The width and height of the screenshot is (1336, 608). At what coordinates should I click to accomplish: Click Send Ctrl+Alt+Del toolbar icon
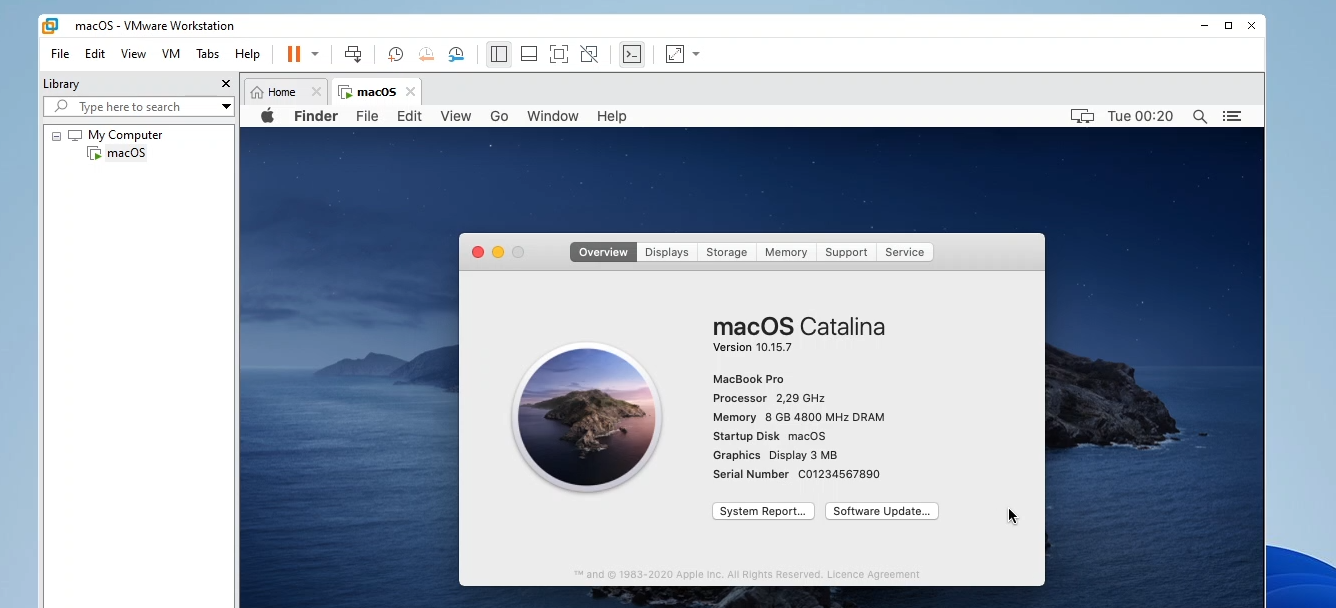click(352, 54)
